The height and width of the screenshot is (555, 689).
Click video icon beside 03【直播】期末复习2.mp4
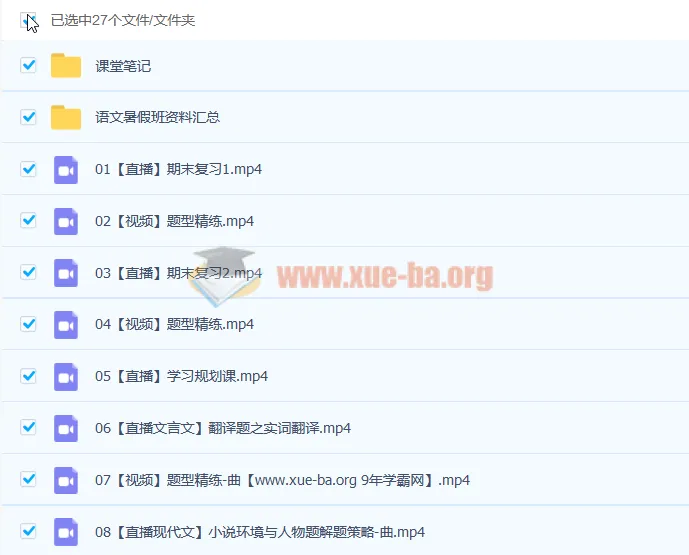point(66,273)
